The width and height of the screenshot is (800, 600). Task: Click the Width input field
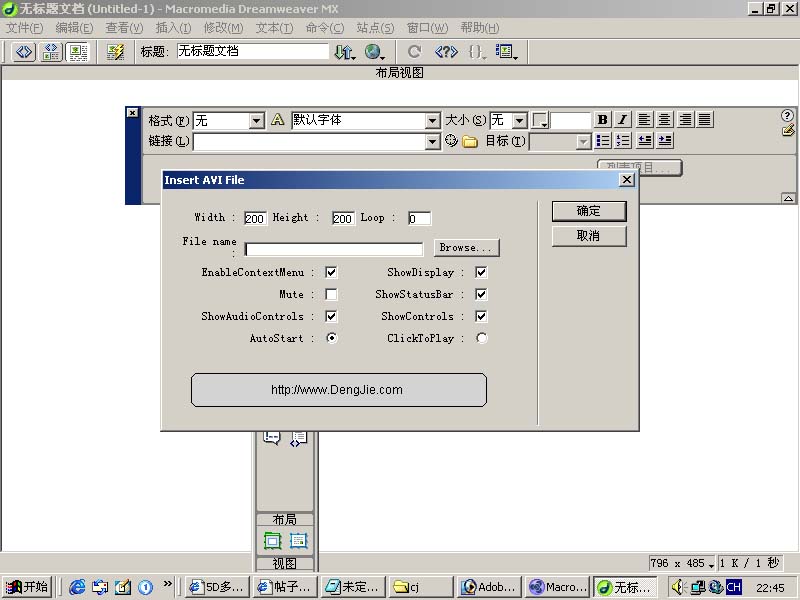(255, 218)
